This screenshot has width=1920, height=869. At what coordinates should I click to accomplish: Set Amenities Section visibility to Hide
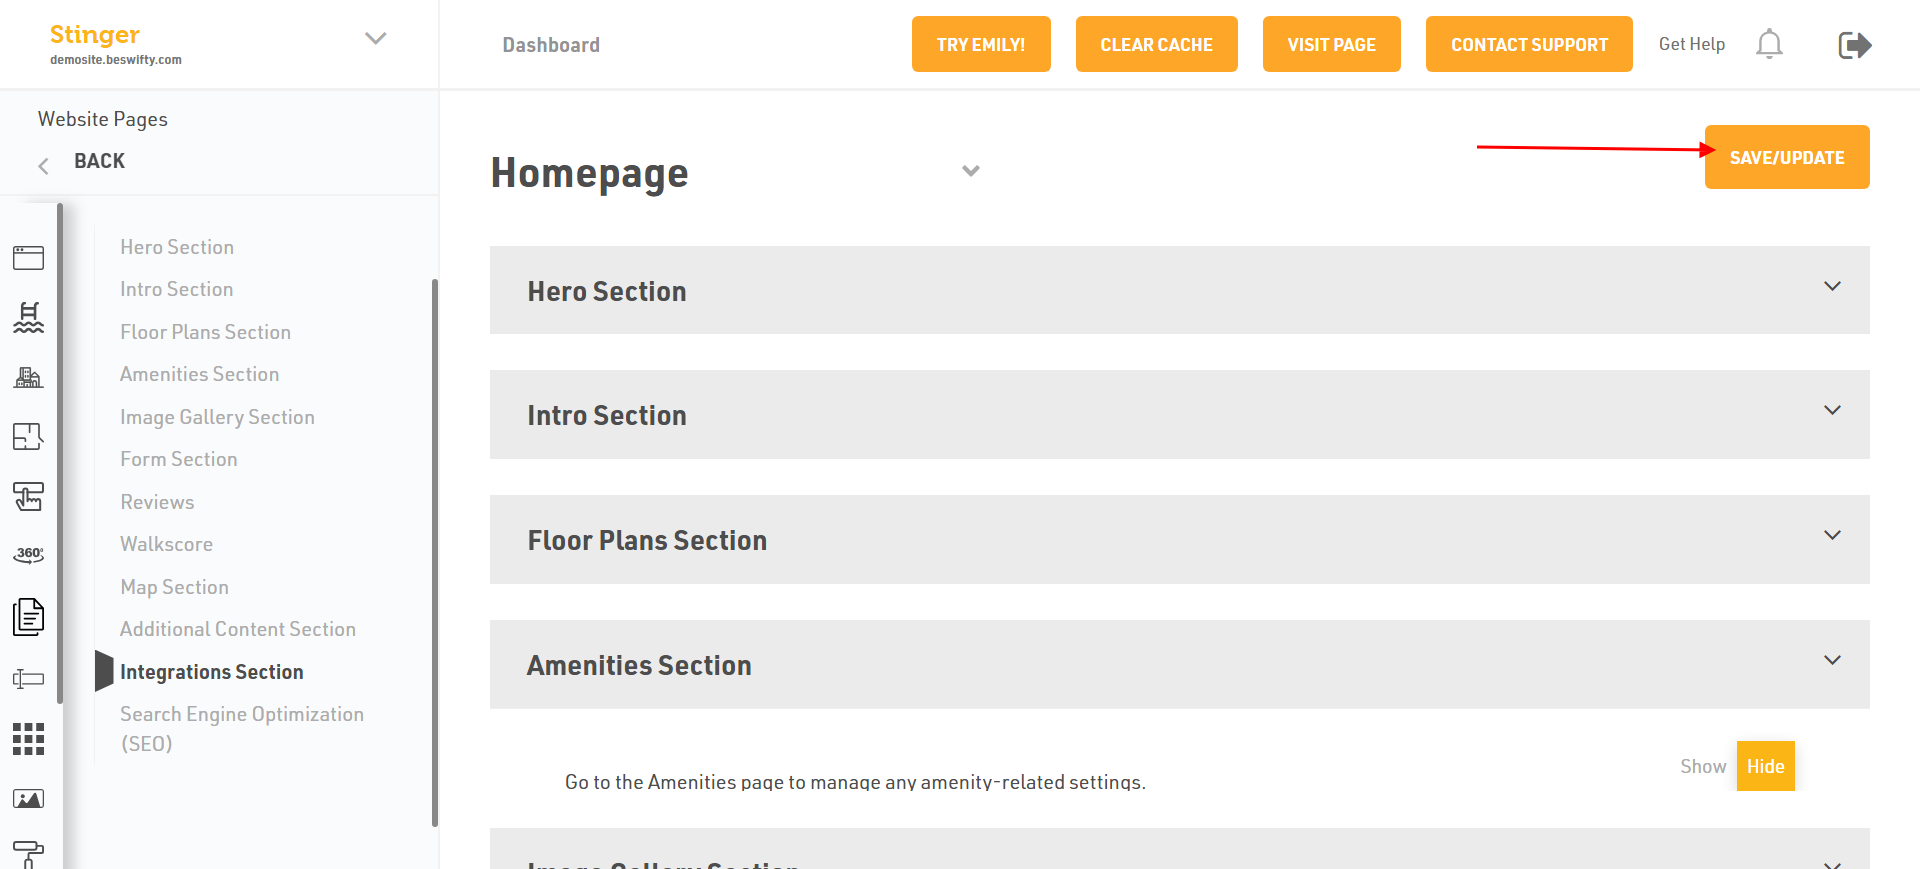pos(1765,766)
